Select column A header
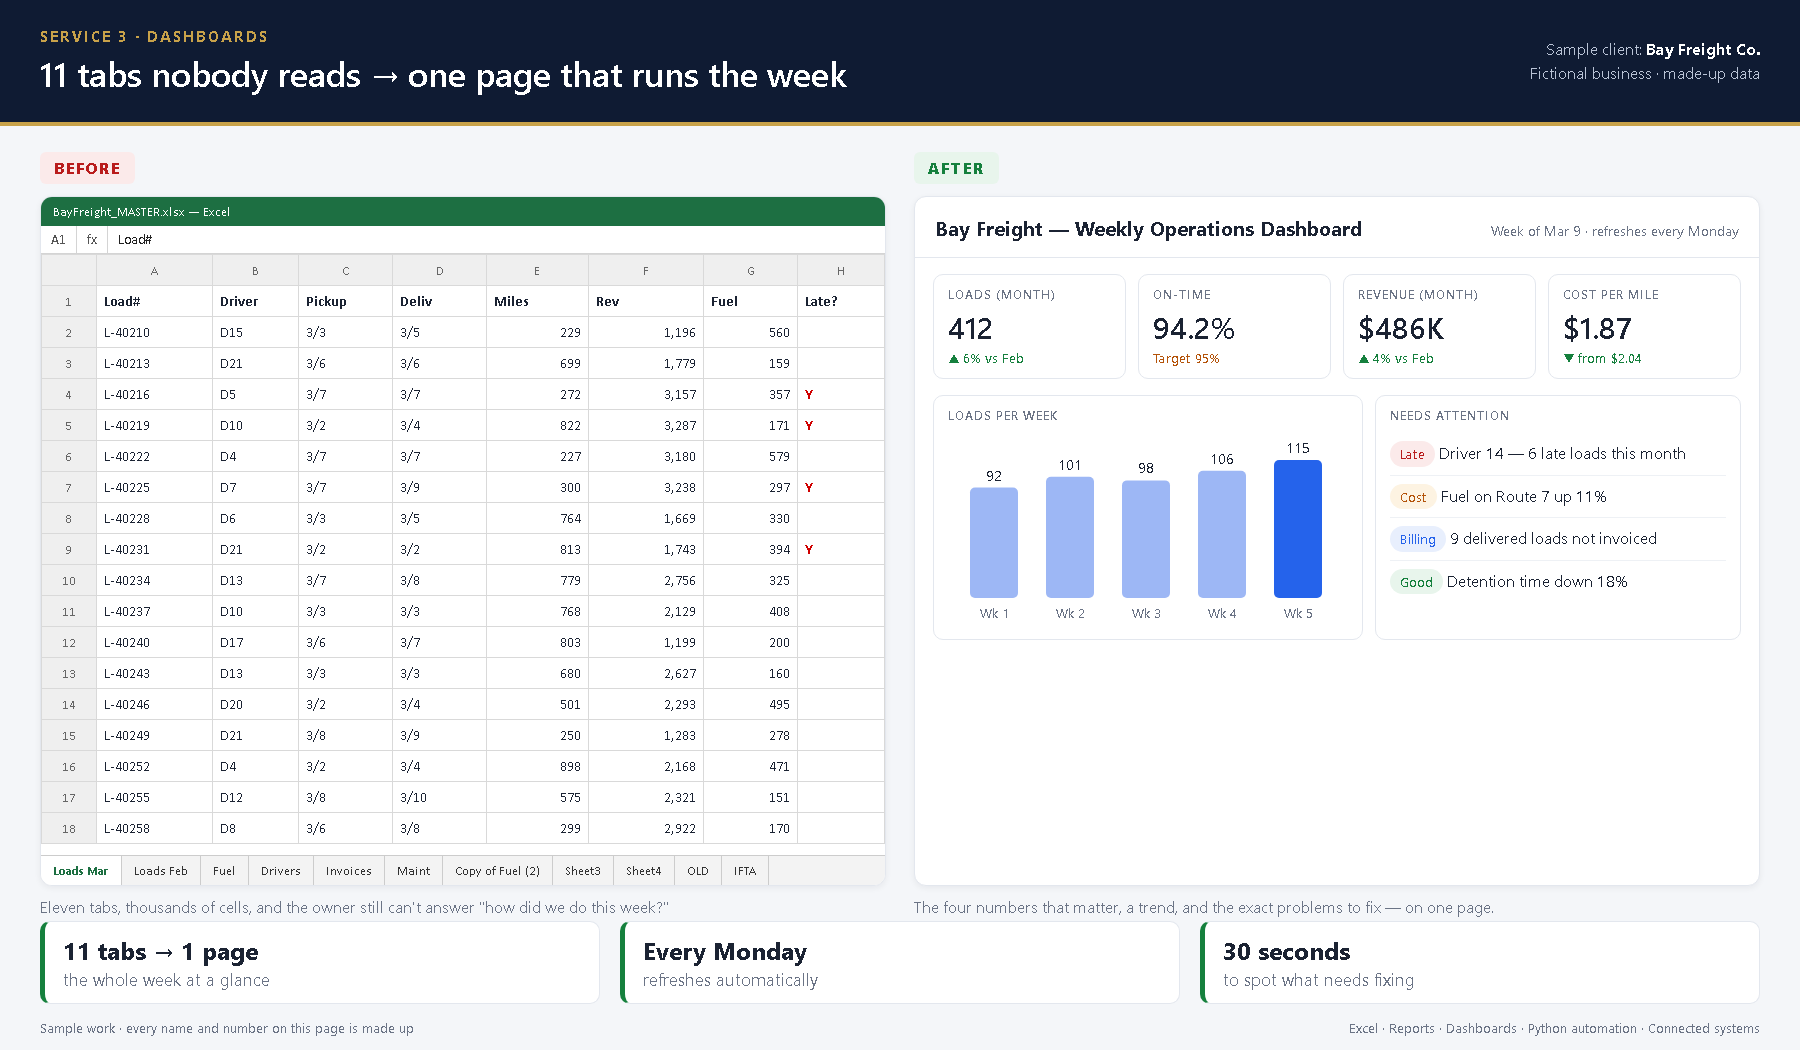This screenshot has height=1050, width=1800. (154, 271)
